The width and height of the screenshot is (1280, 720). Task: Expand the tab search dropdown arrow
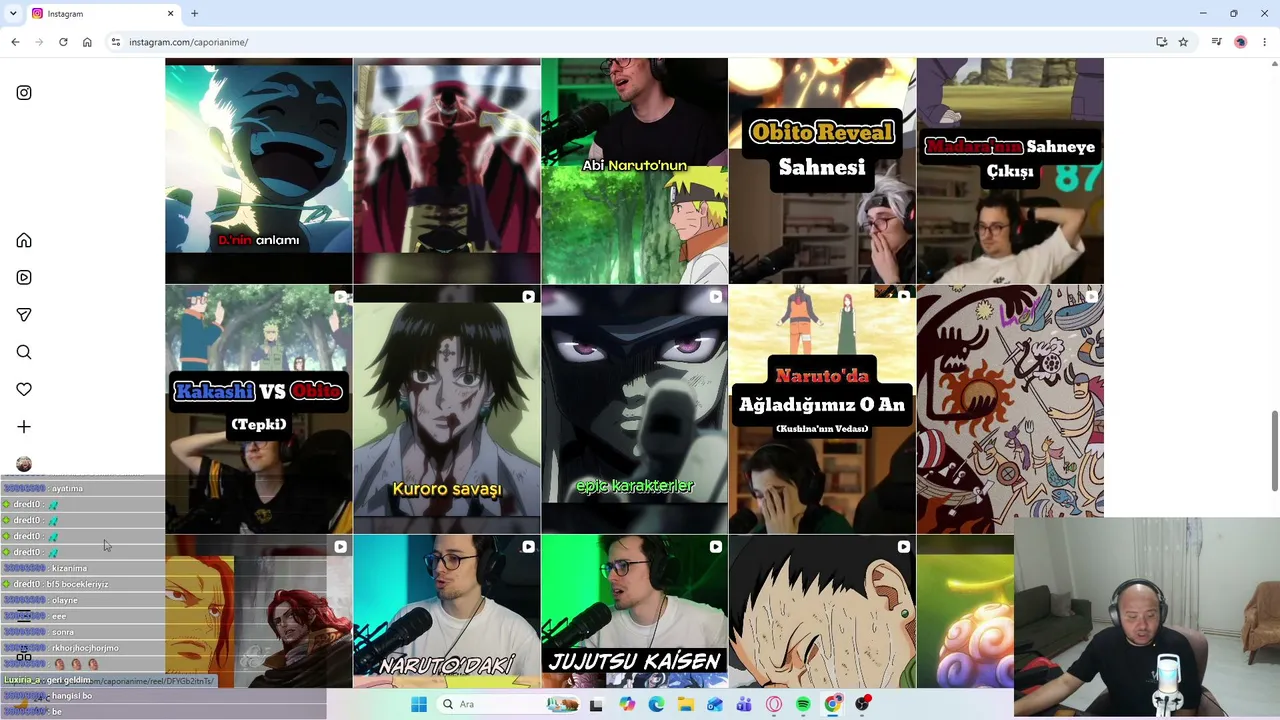(13, 14)
